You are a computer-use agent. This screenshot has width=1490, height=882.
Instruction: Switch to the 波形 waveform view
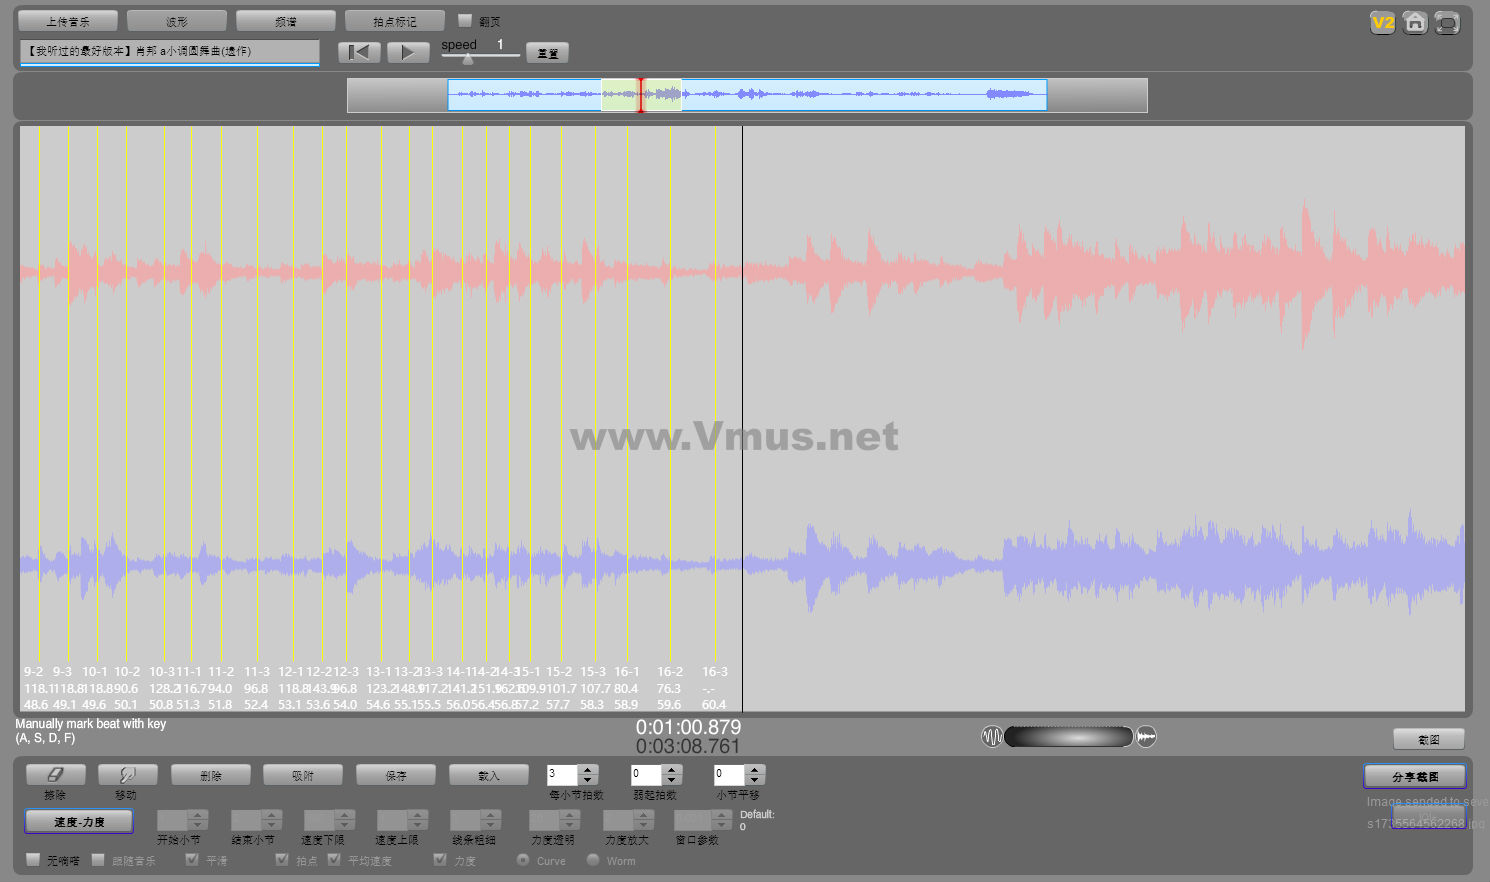pos(177,21)
